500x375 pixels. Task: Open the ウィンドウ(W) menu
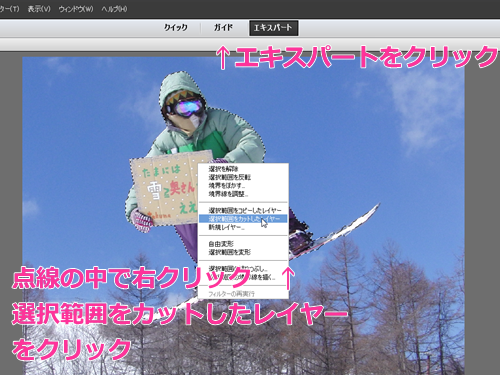click(x=76, y=9)
